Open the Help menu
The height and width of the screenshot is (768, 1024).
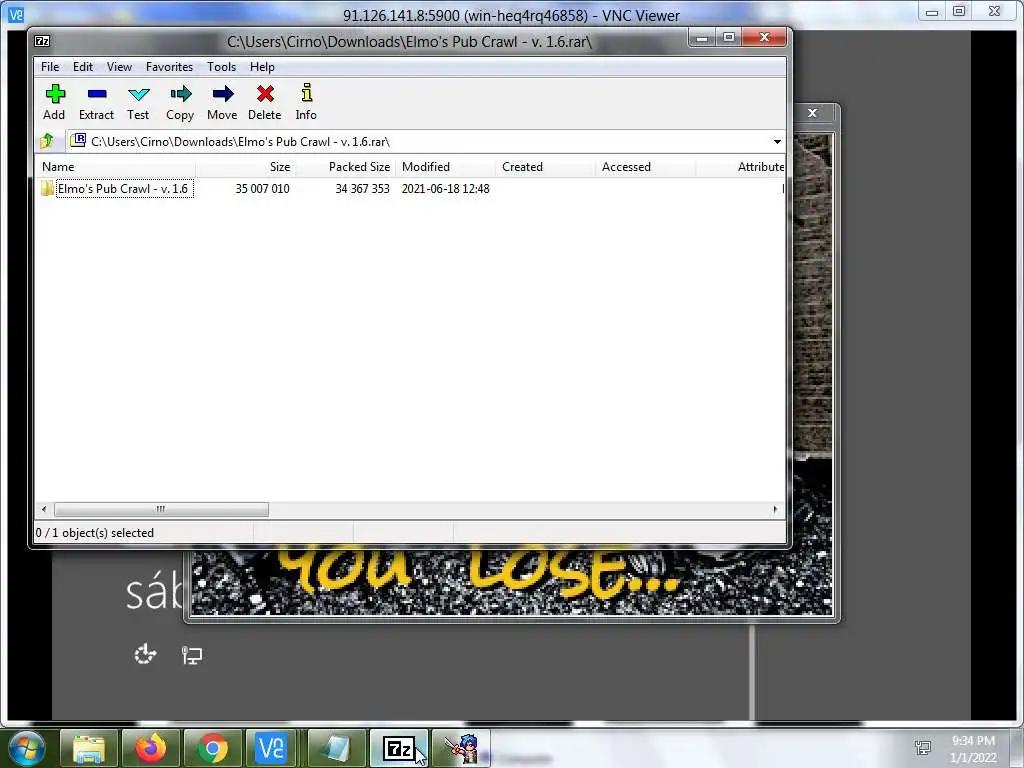point(262,67)
